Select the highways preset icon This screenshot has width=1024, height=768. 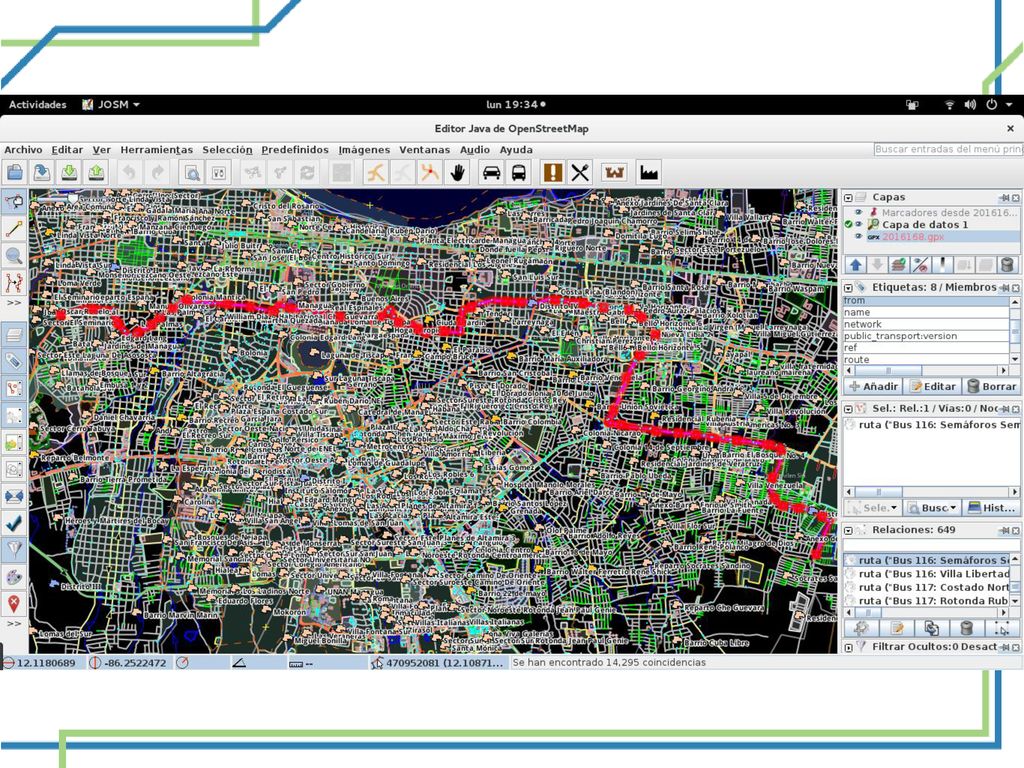click(x=376, y=173)
